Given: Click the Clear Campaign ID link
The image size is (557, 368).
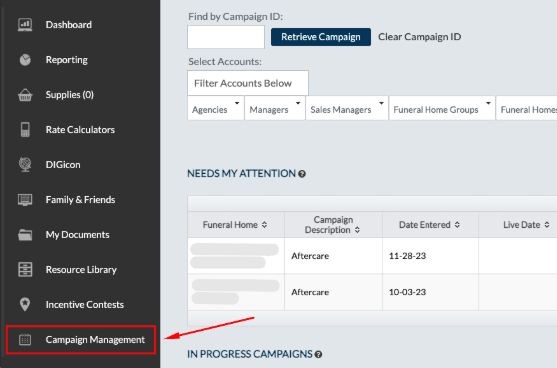Looking at the screenshot, I should (420, 37).
